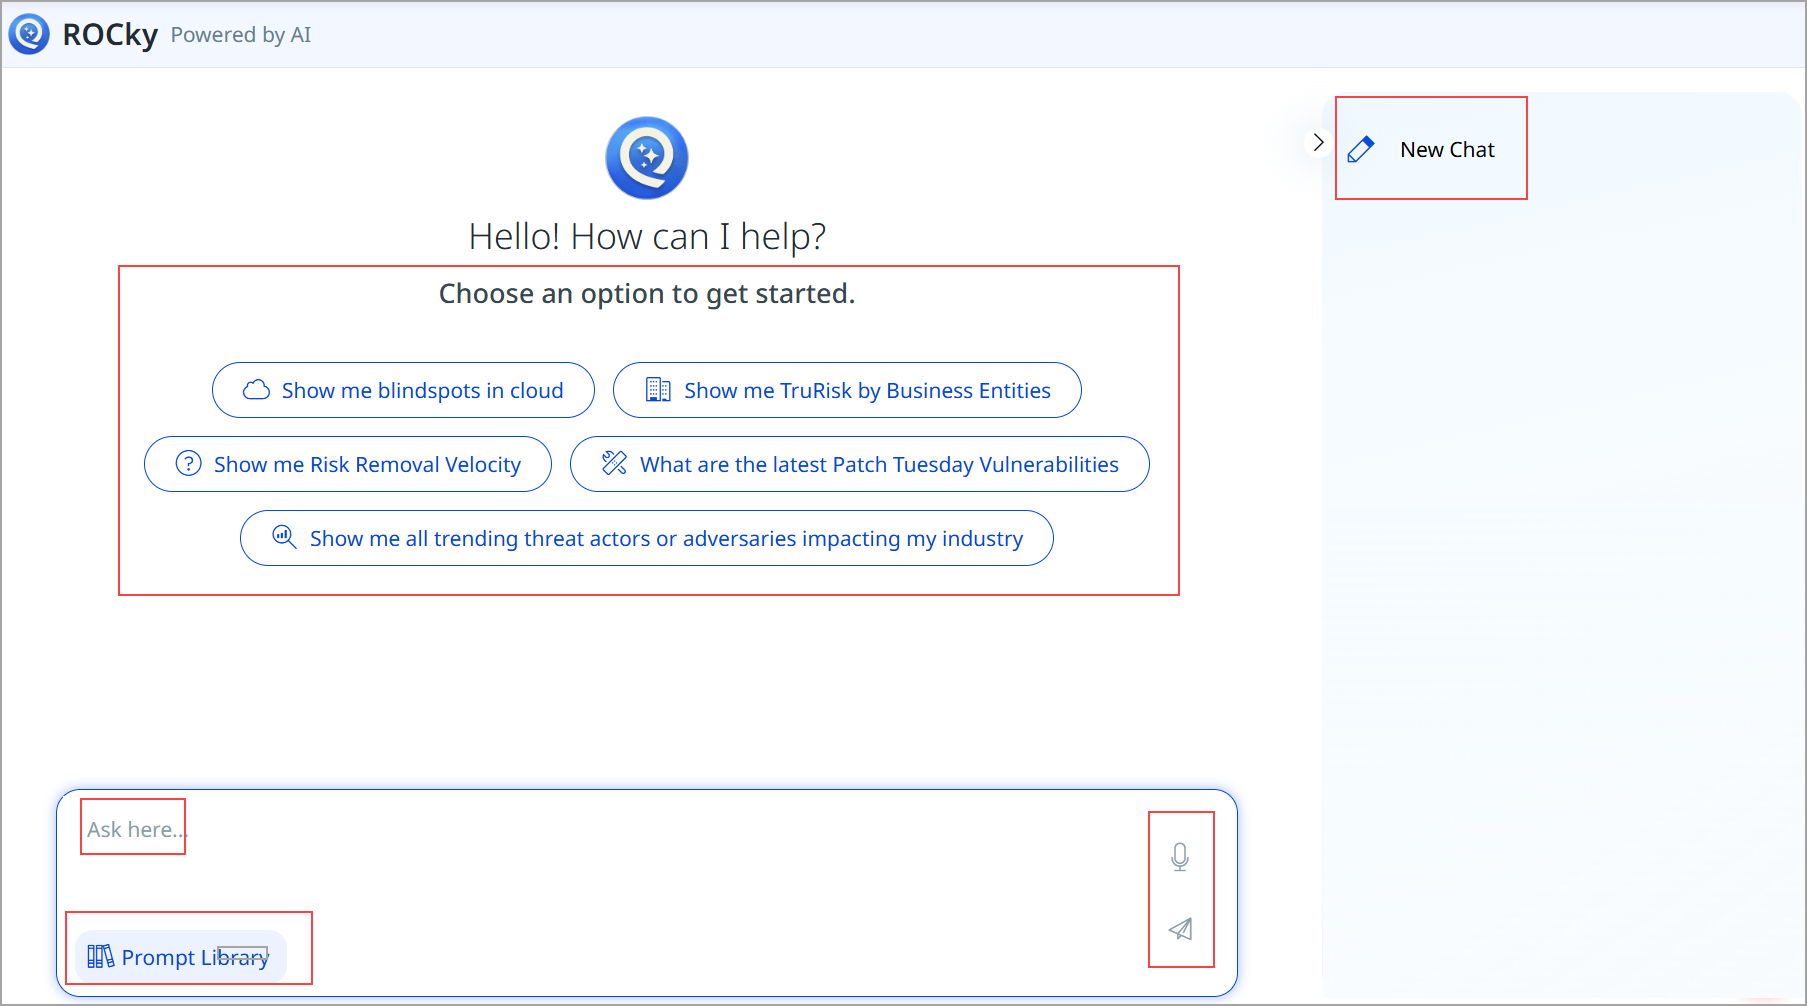This screenshot has height=1006, width=1807.
Task: Choose Show me blindspots in cloud
Action: click(x=402, y=390)
